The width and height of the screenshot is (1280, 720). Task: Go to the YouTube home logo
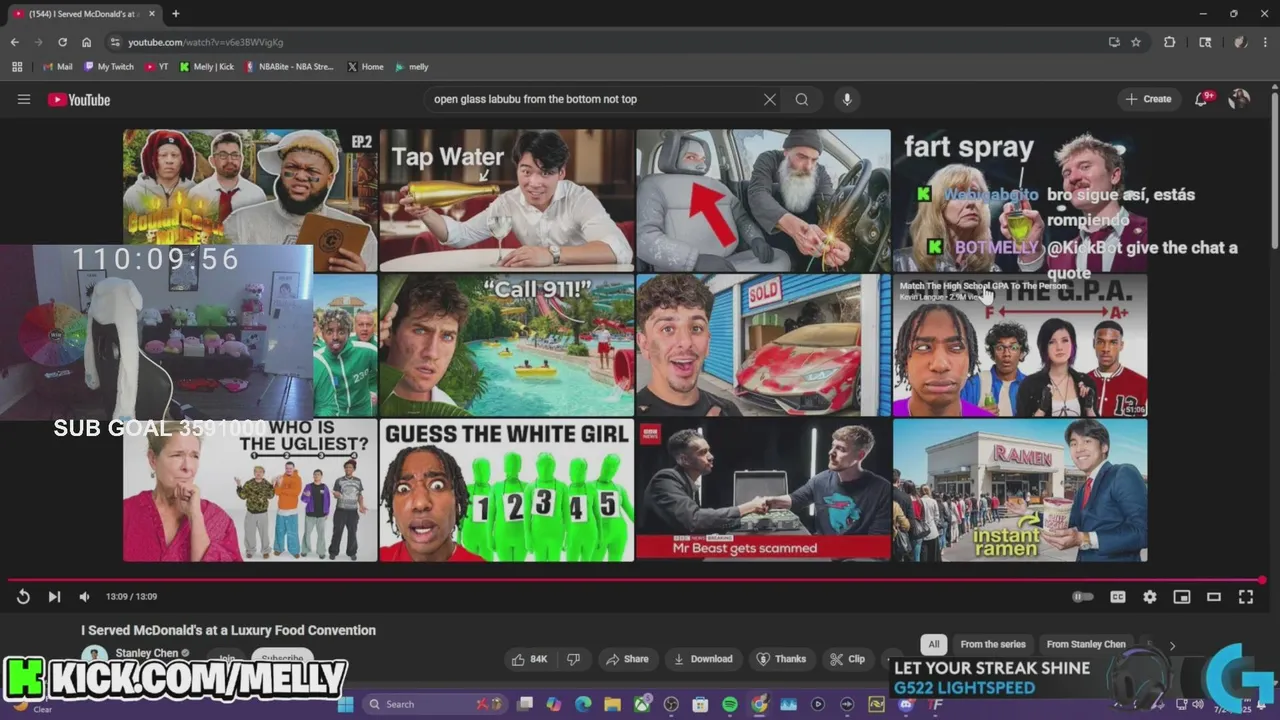pyautogui.click(x=79, y=99)
